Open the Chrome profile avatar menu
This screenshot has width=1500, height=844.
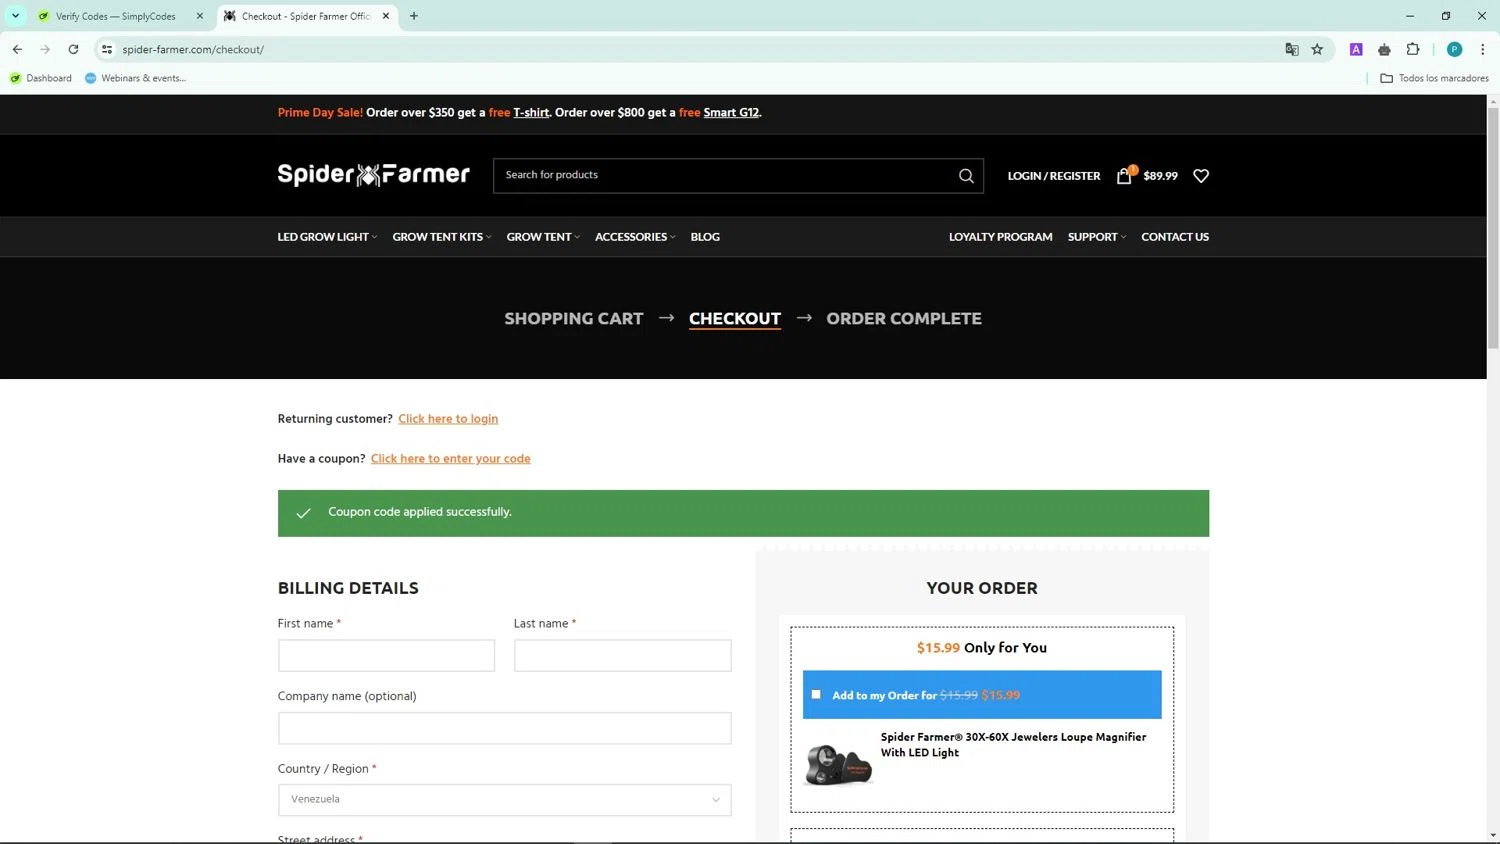click(x=1454, y=49)
